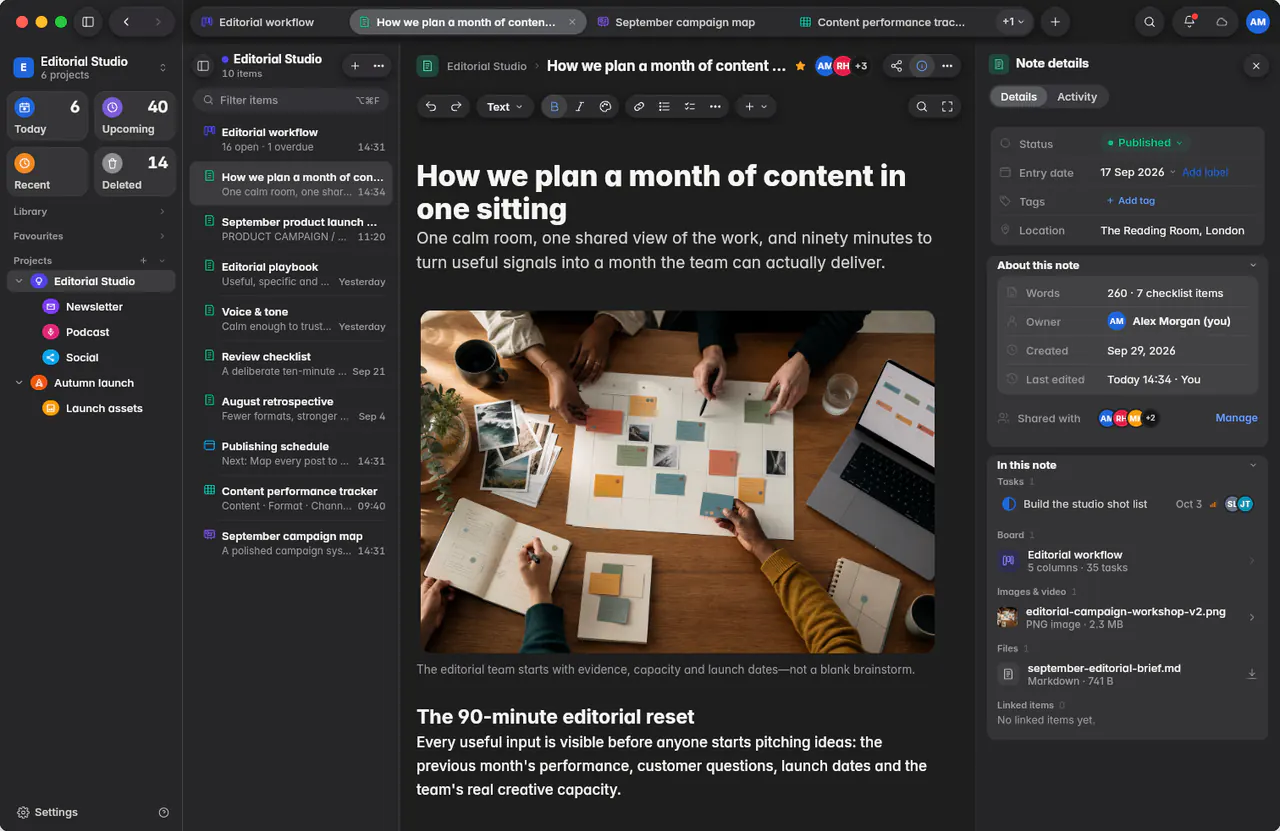Click the Add tag link
Image resolution: width=1280 pixels, height=831 pixels.
pyautogui.click(x=1131, y=201)
